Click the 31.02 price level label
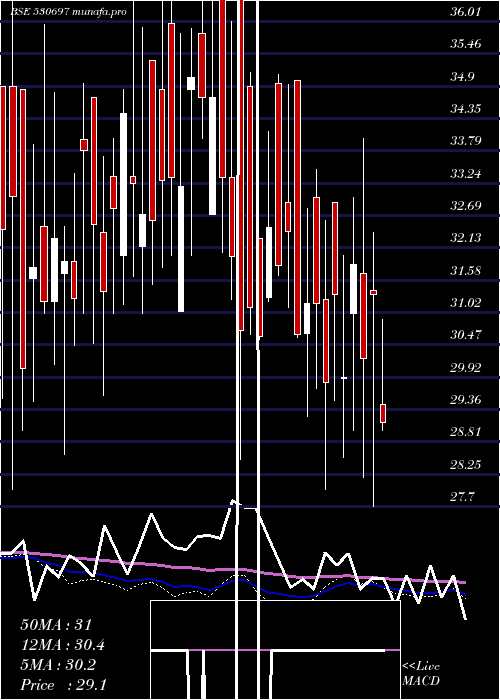The image size is (500, 700). pyautogui.click(x=466, y=303)
